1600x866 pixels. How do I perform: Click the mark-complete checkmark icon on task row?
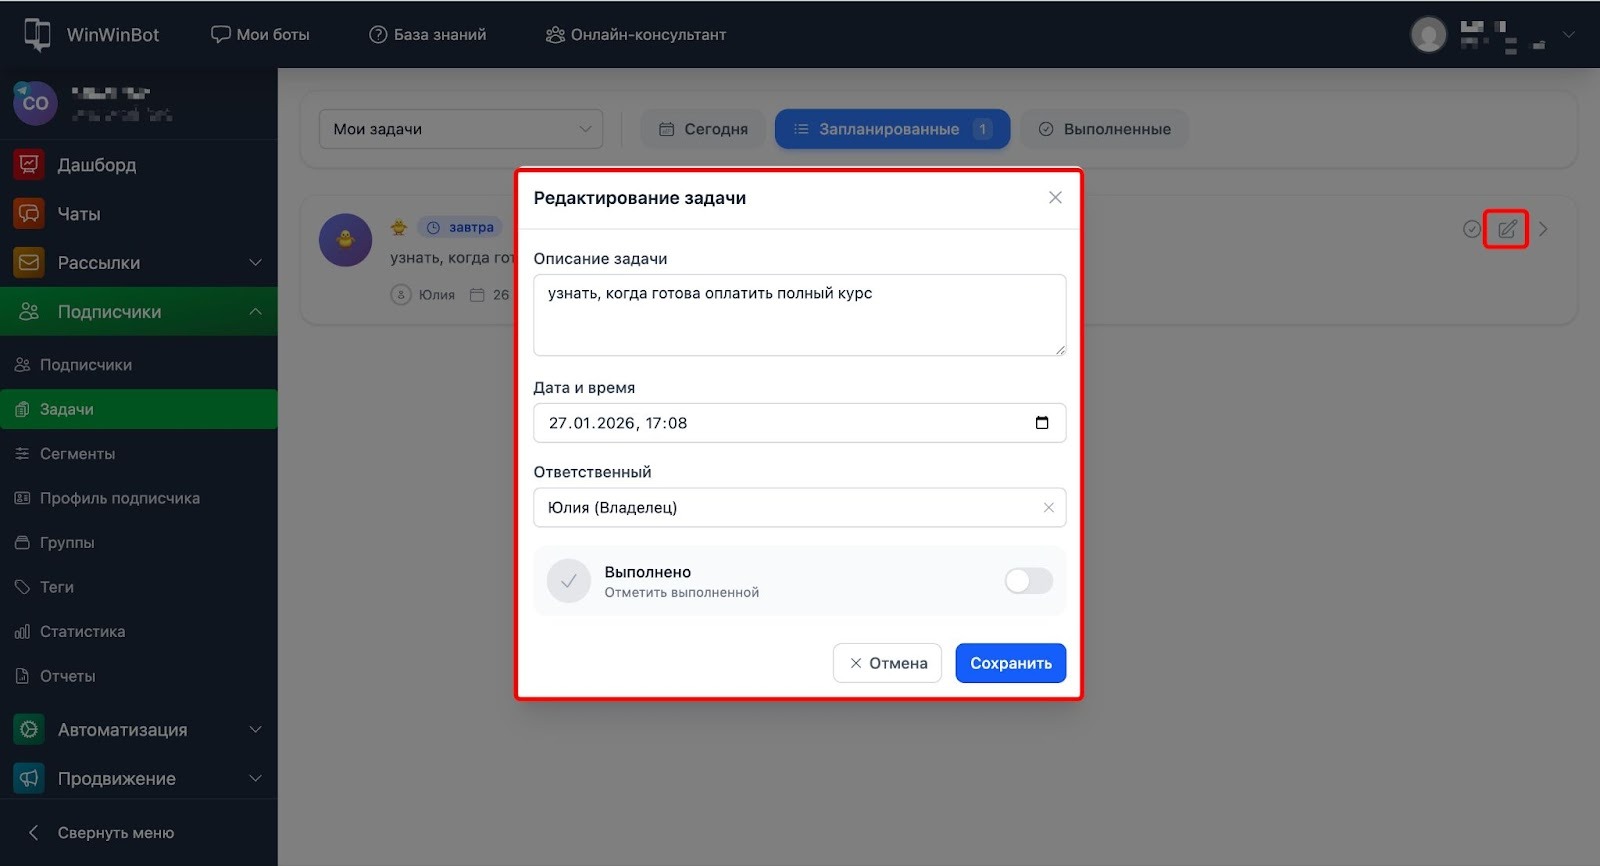[1471, 229]
